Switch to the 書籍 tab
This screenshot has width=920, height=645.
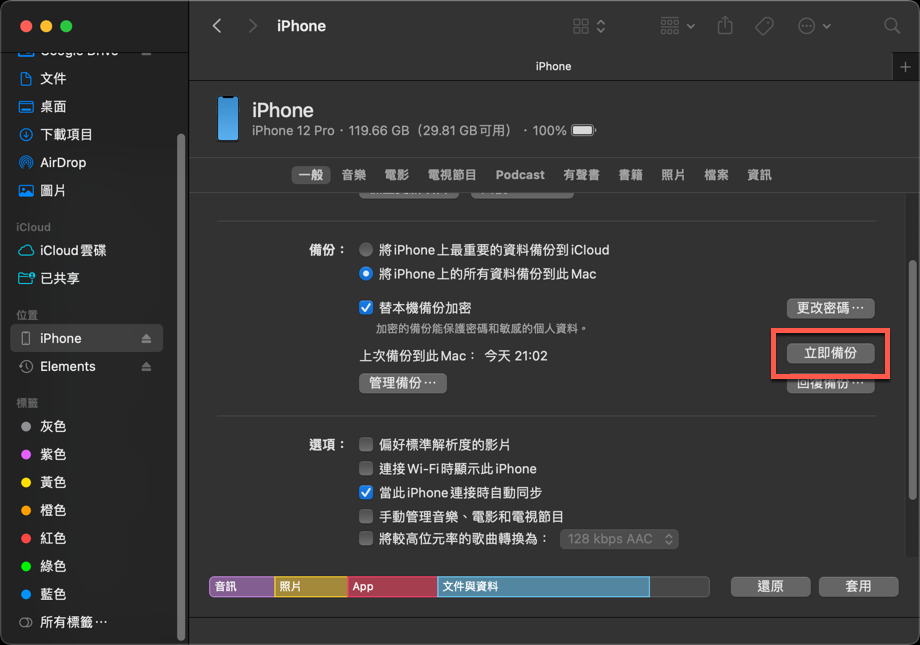click(x=631, y=175)
